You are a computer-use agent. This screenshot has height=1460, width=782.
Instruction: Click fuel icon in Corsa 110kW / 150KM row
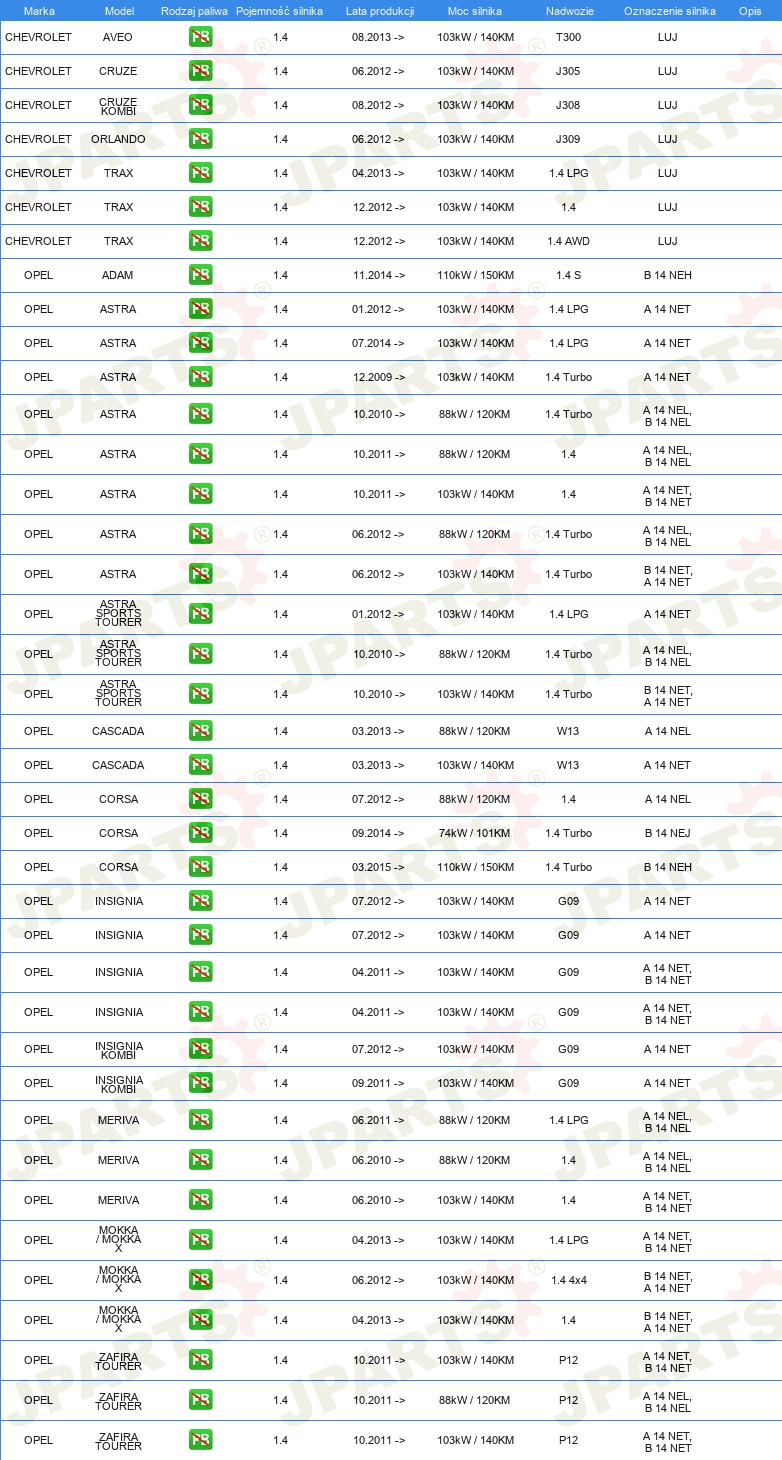200,867
